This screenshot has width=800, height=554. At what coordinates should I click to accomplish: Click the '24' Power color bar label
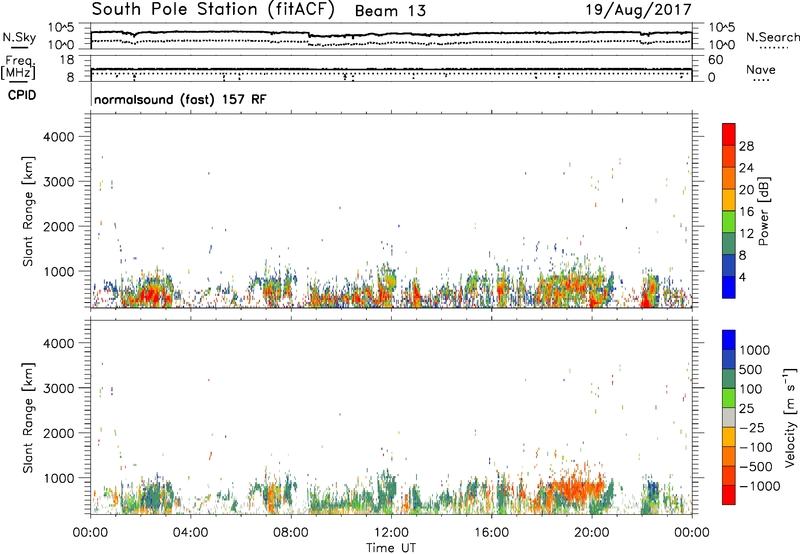(746, 168)
